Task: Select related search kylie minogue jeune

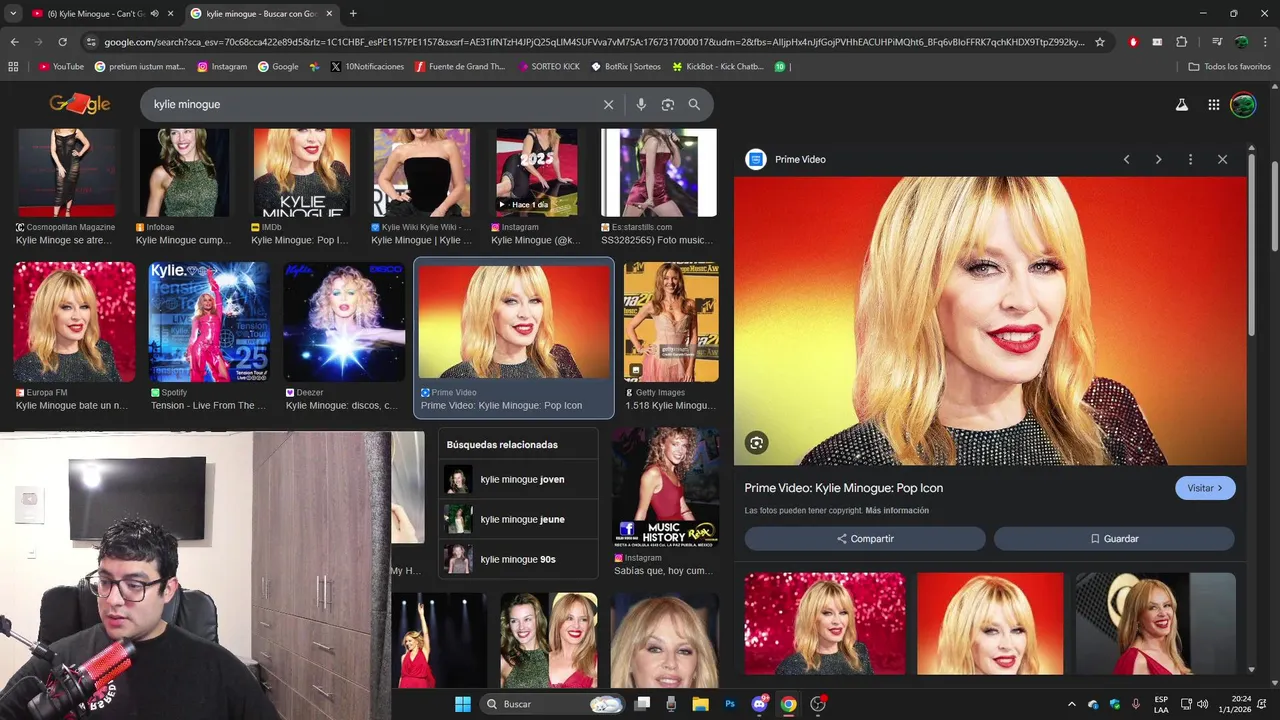Action: (x=518, y=519)
